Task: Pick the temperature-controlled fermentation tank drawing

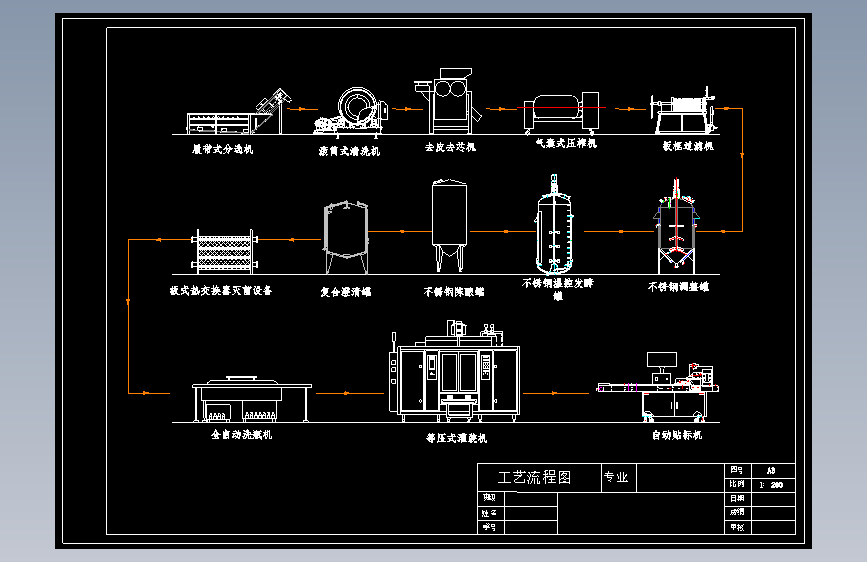Action: [554, 225]
